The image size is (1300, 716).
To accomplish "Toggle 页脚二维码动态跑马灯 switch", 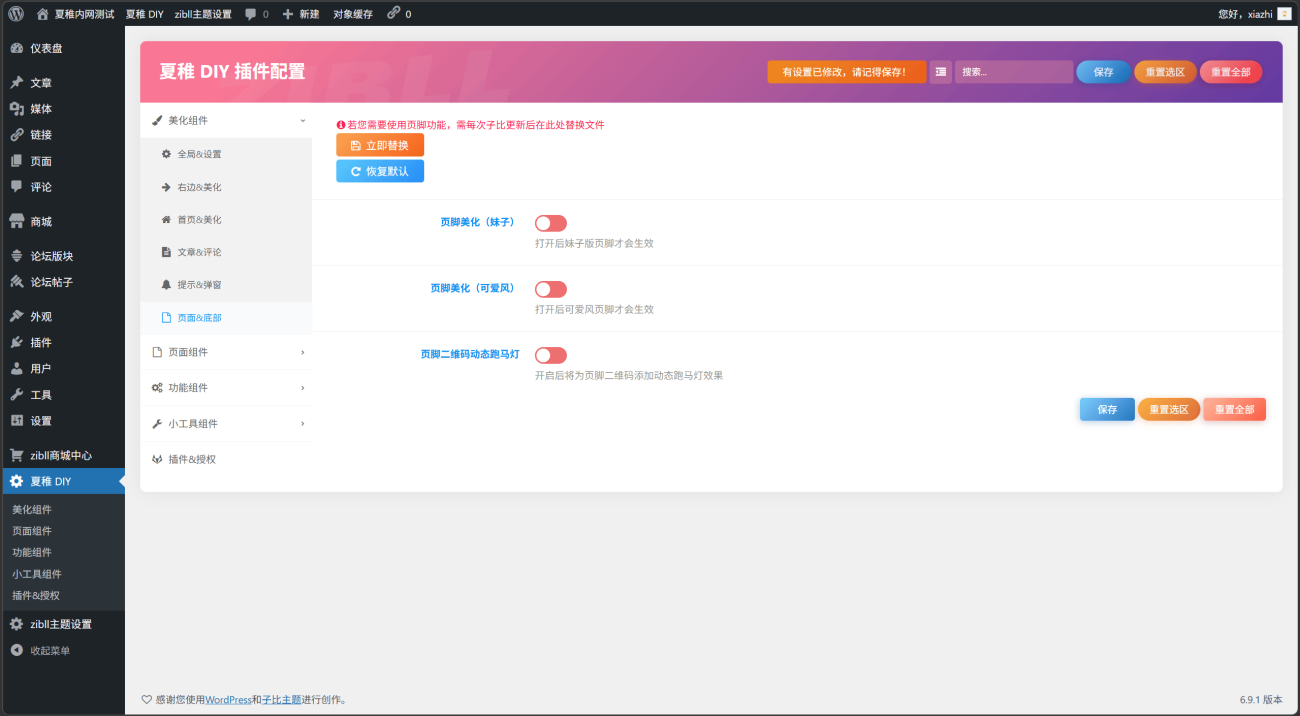I will 551,355.
